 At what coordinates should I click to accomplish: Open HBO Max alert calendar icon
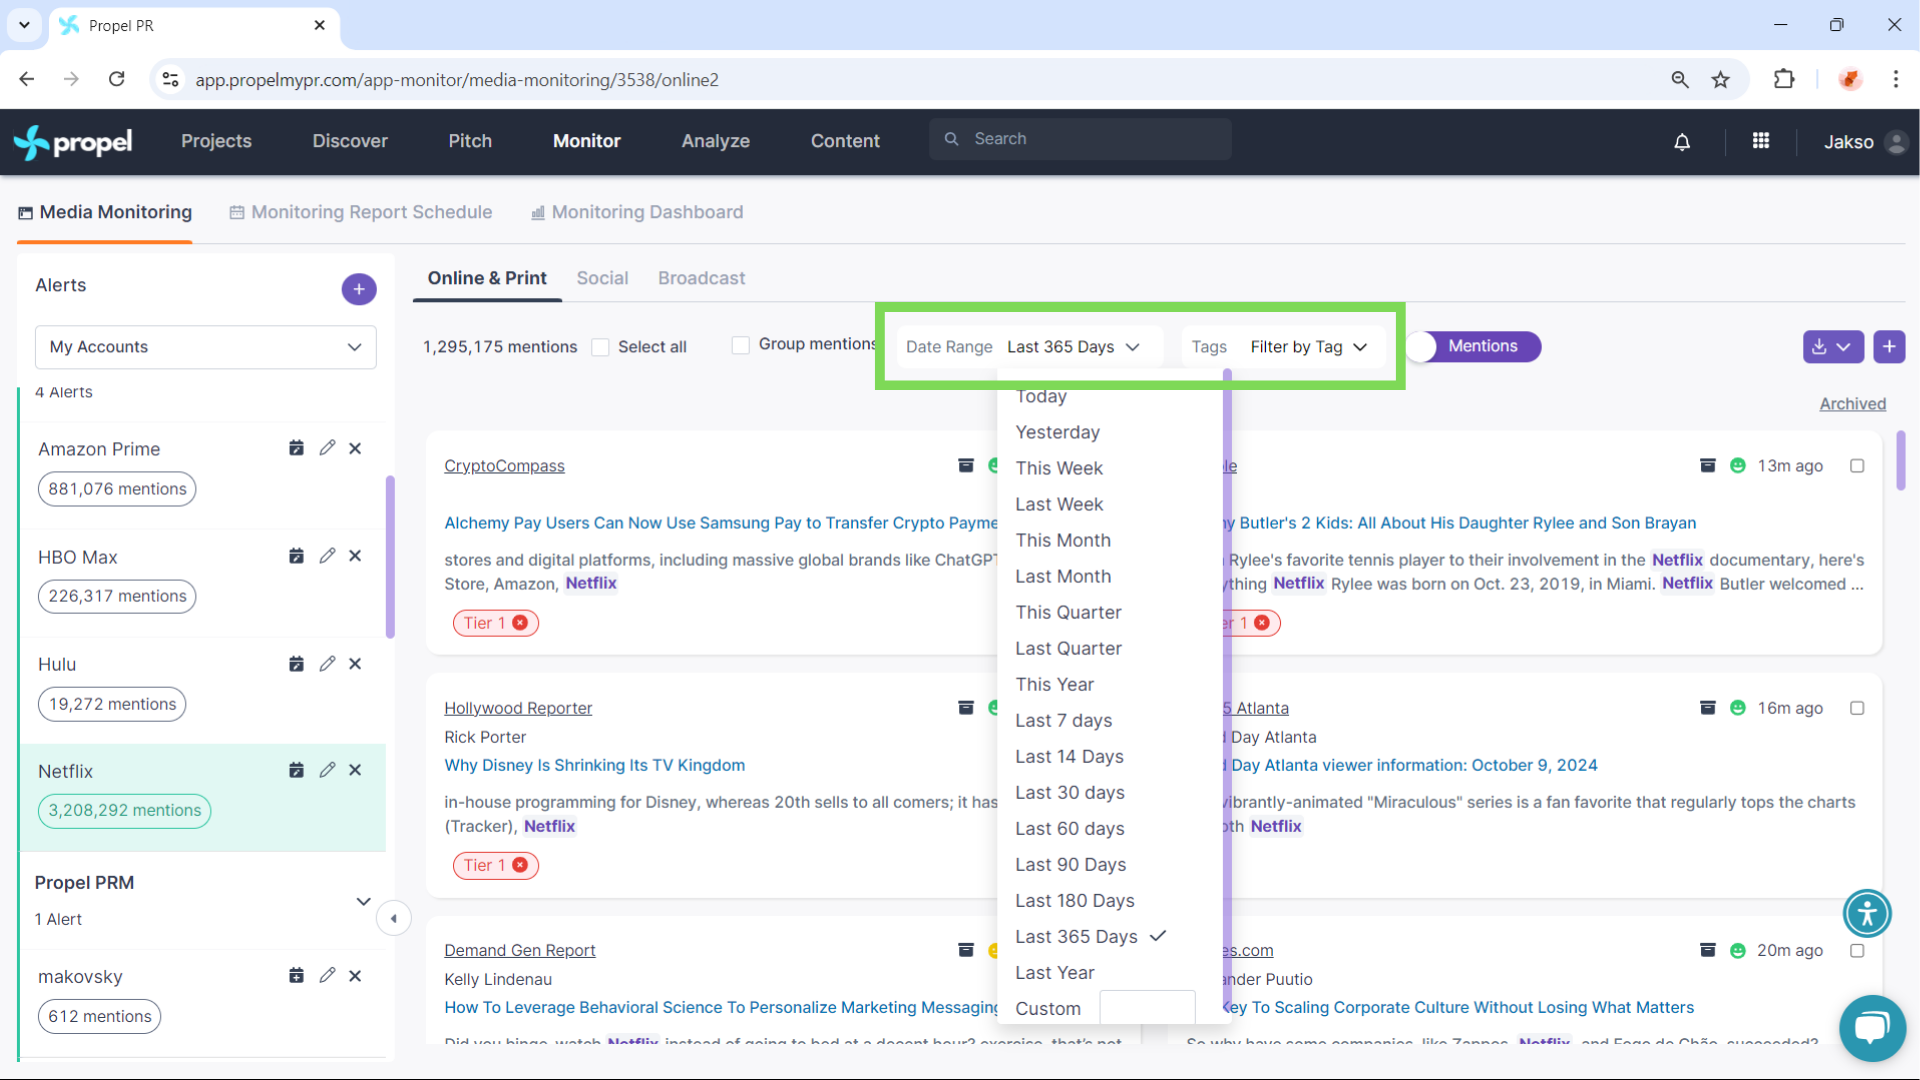[x=296, y=556]
